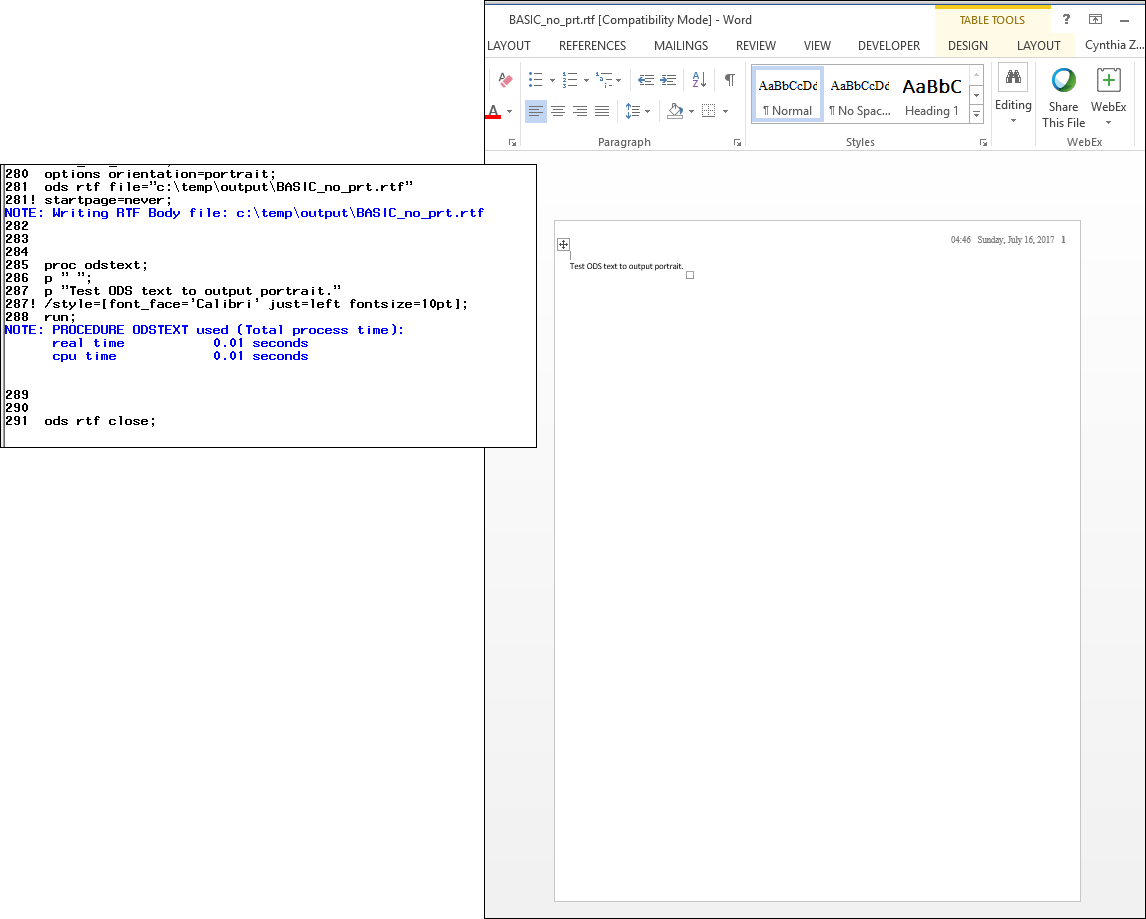Click the Clear All Formatting eraser icon
The image size is (1146, 919).
tap(505, 79)
